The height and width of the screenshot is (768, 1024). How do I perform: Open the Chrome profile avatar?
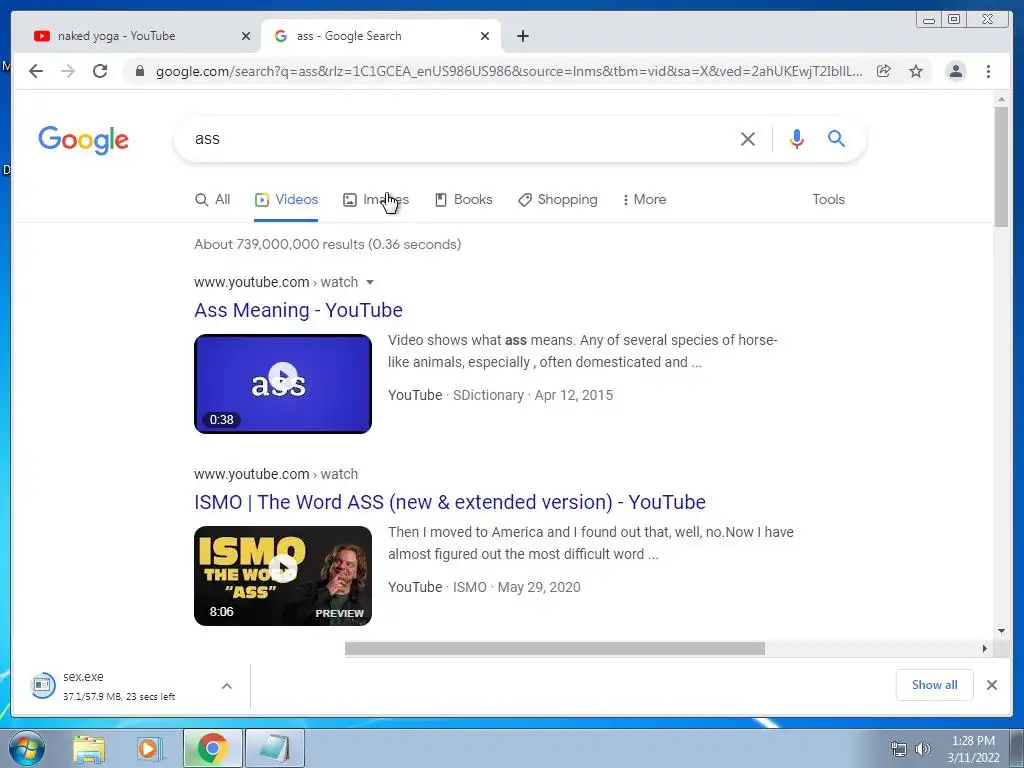click(955, 71)
